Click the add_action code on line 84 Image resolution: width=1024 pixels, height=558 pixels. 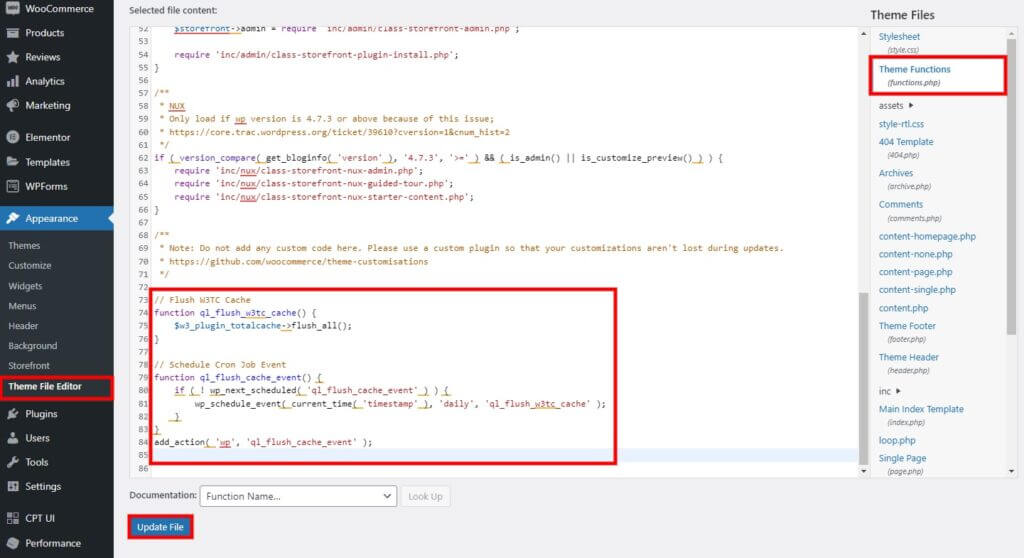point(263,442)
